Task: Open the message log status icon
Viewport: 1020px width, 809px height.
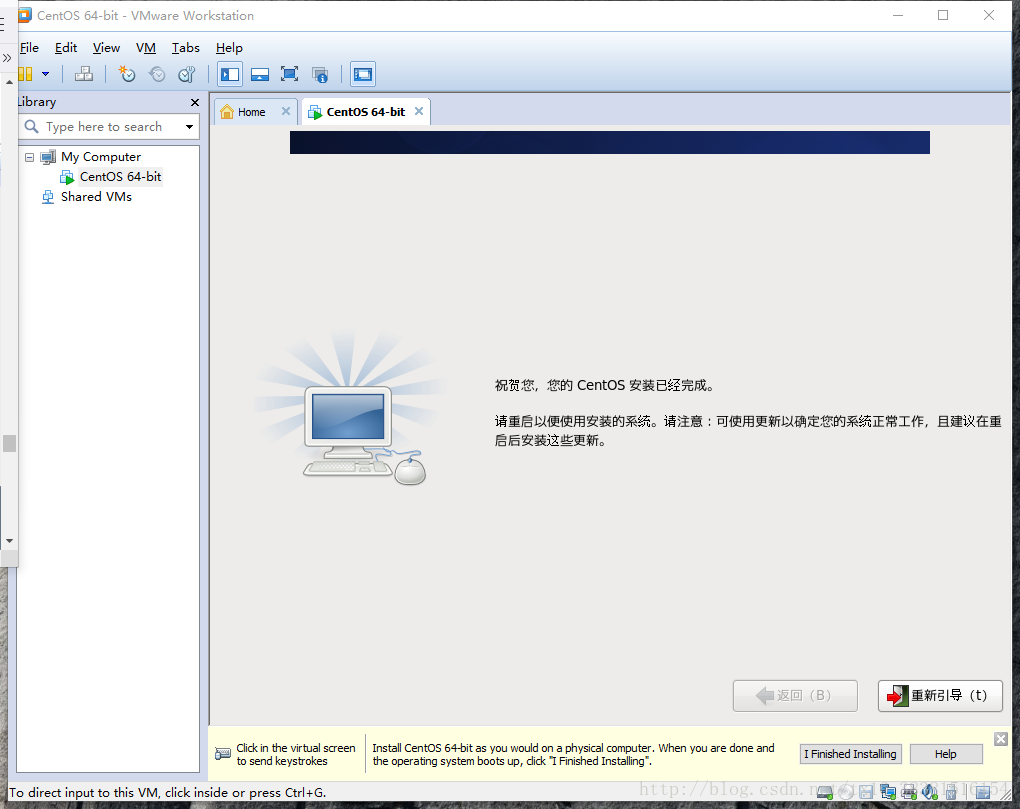Action: (x=982, y=791)
